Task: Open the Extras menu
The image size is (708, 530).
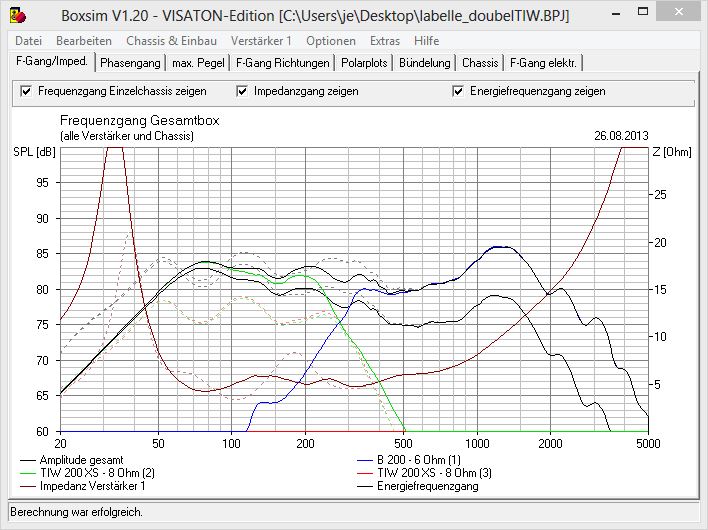Action: (x=385, y=41)
